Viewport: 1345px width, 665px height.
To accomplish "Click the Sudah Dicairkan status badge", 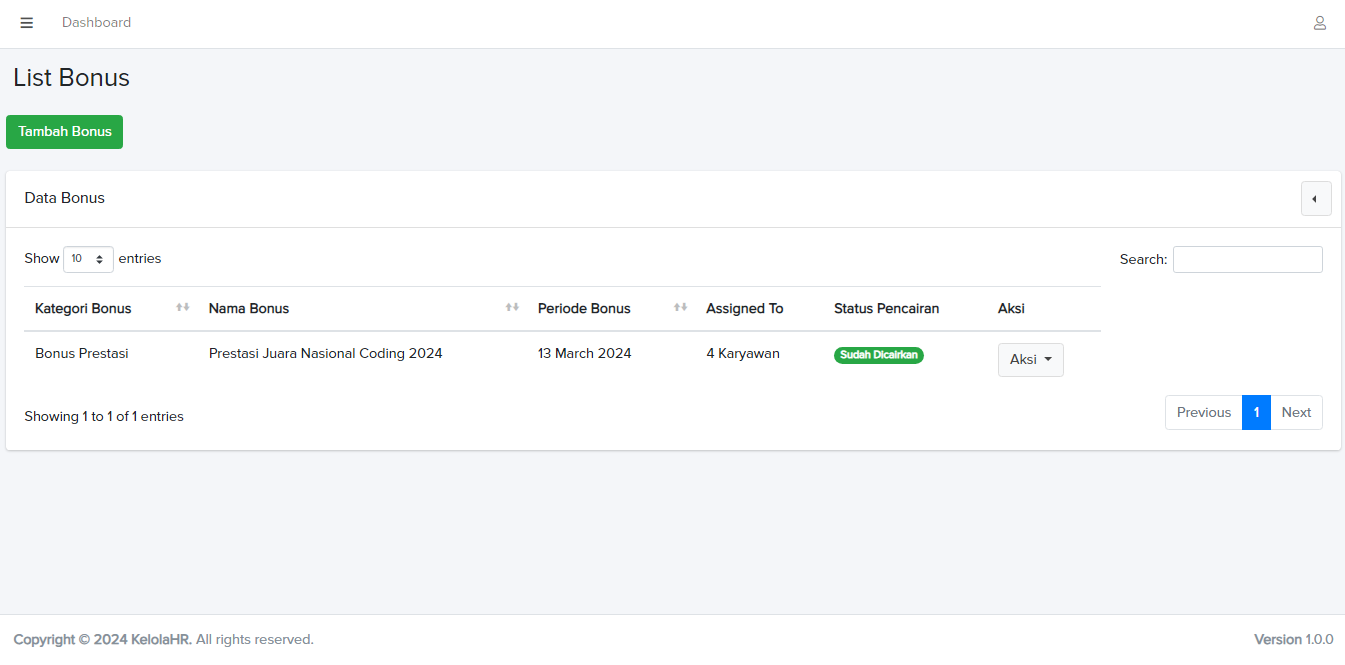I will pyautogui.click(x=878, y=355).
